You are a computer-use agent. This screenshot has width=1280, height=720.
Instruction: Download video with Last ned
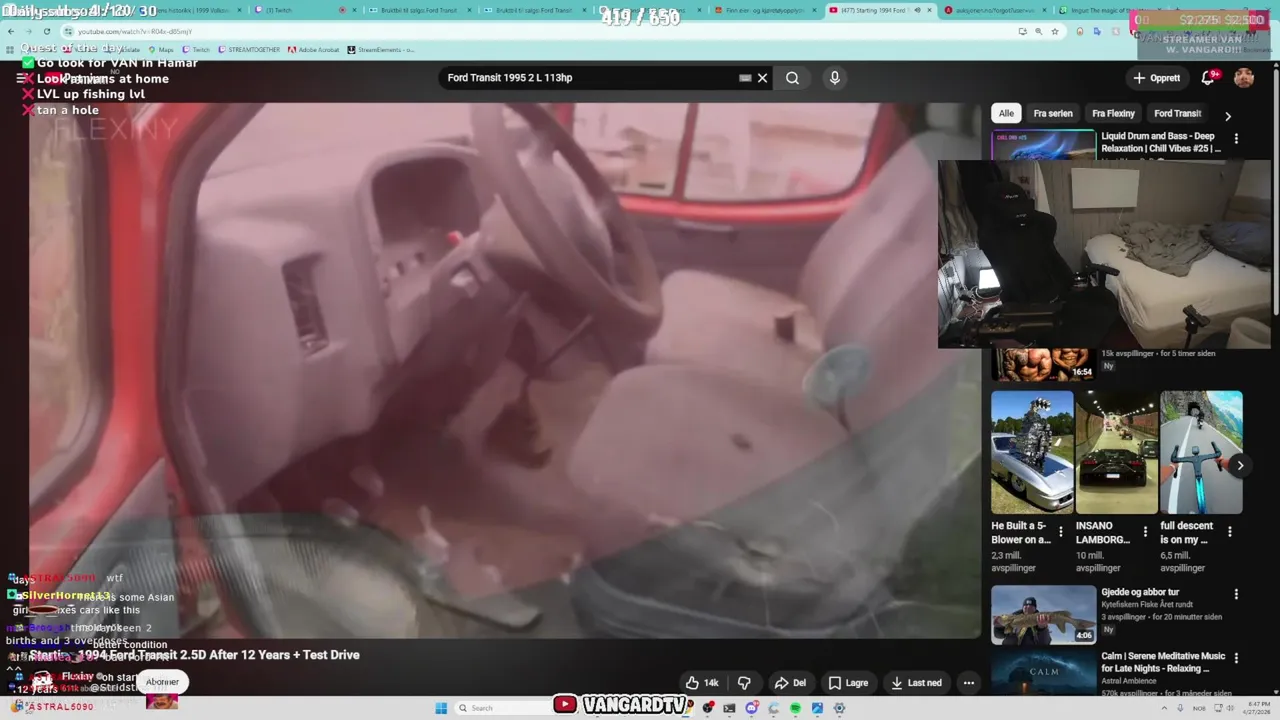tap(916, 683)
